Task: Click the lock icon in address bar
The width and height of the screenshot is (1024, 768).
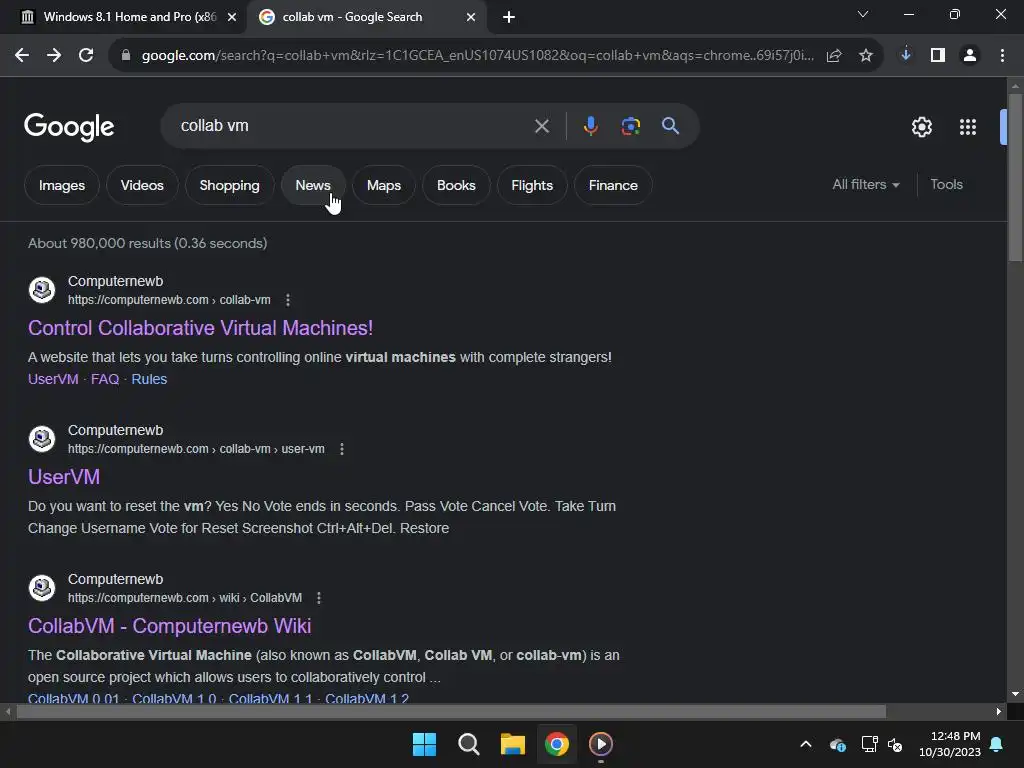Action: click(x=126, y=56)
